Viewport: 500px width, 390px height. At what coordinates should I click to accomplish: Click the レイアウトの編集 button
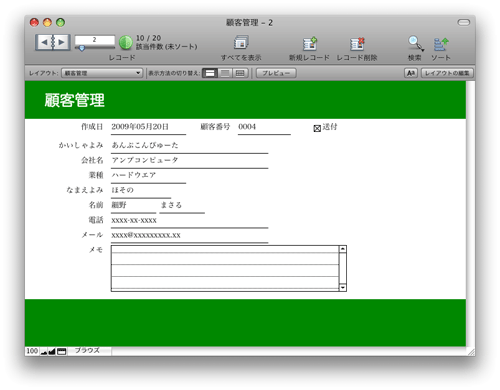447,73
